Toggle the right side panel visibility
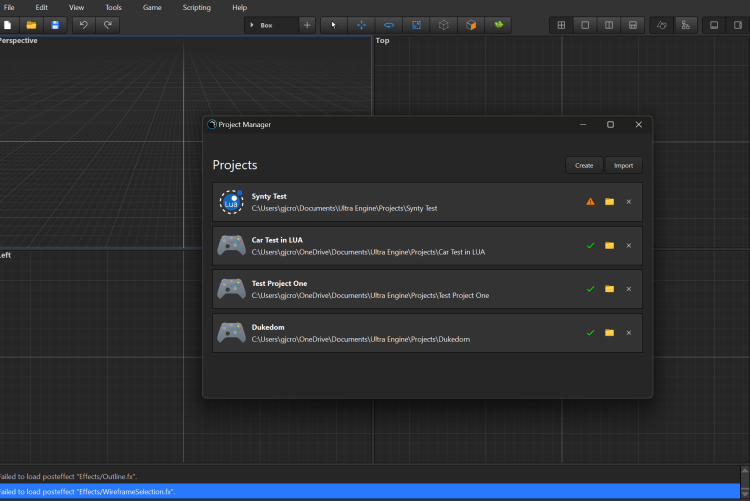 (737, 24)
